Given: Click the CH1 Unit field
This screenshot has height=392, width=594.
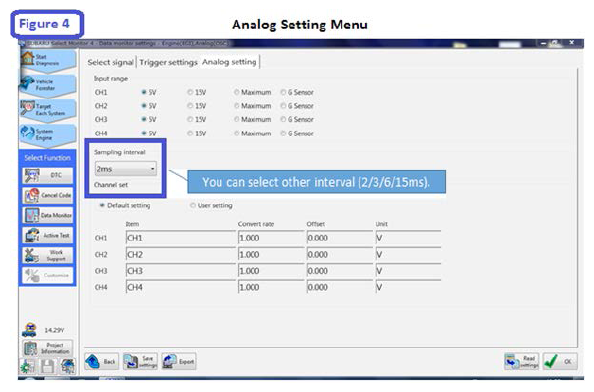Looking at the screenshot, I should click(408, 238).
